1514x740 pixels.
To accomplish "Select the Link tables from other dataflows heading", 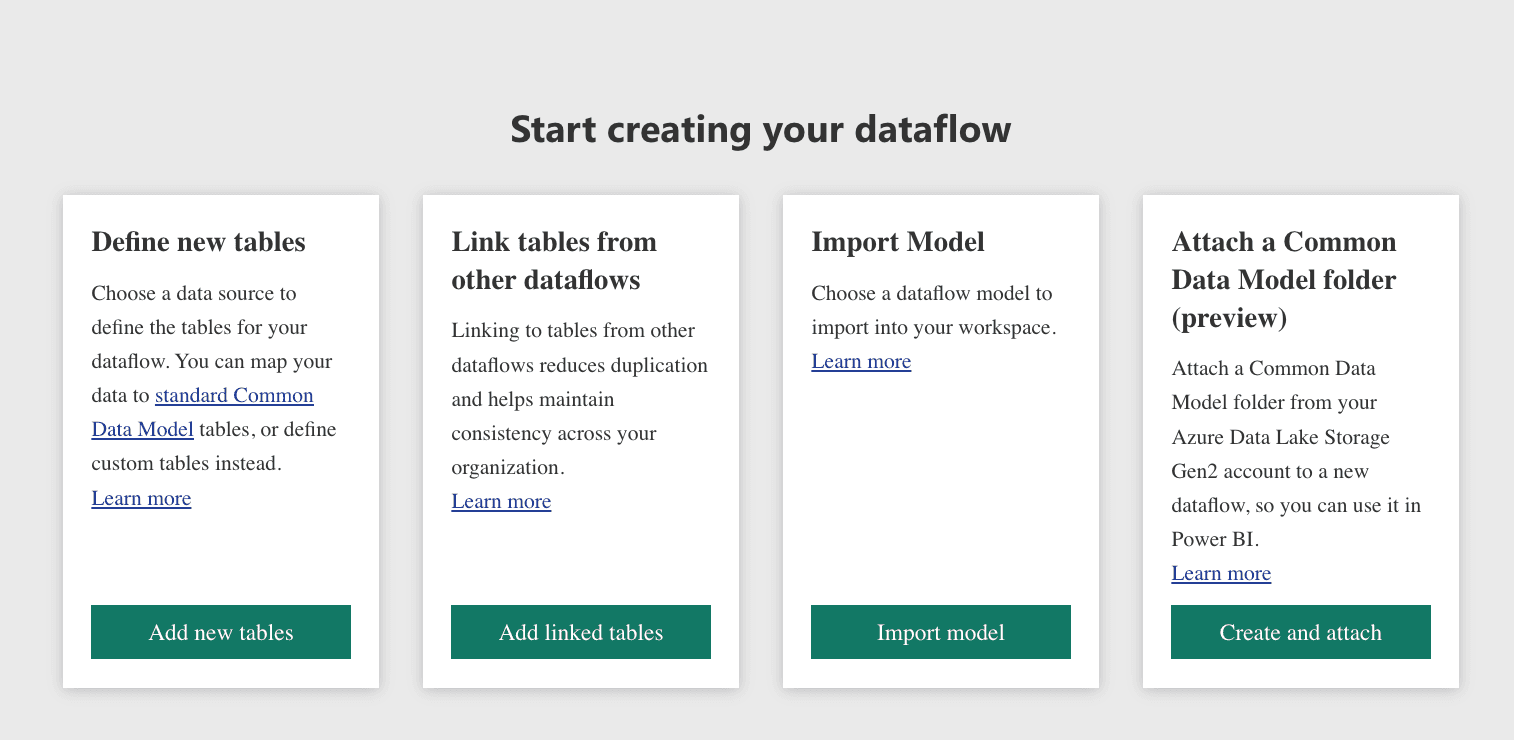I will click(554, 261).
